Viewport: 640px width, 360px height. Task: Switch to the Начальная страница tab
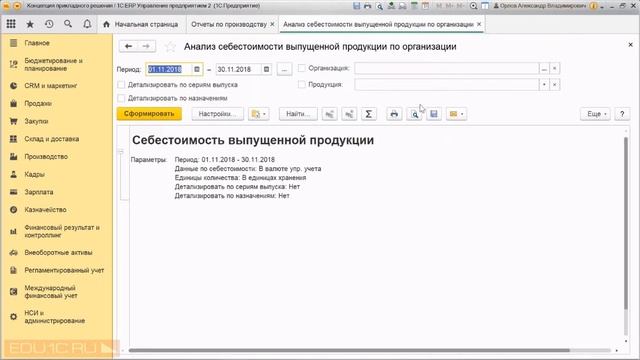click(142, 24)
